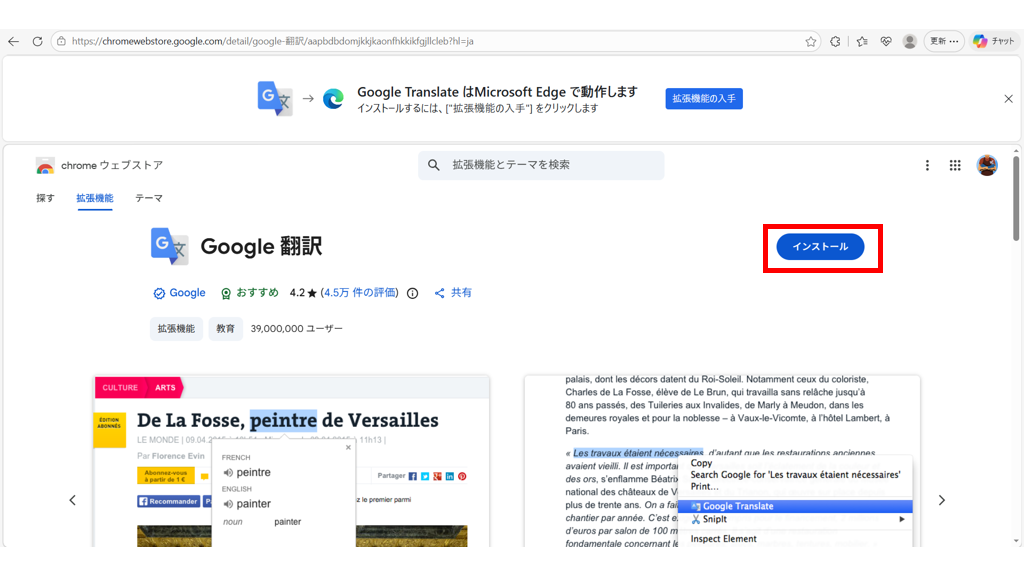Switch to the 探す tab
This screenshot has width=1024, height=576.
[45, 198]
